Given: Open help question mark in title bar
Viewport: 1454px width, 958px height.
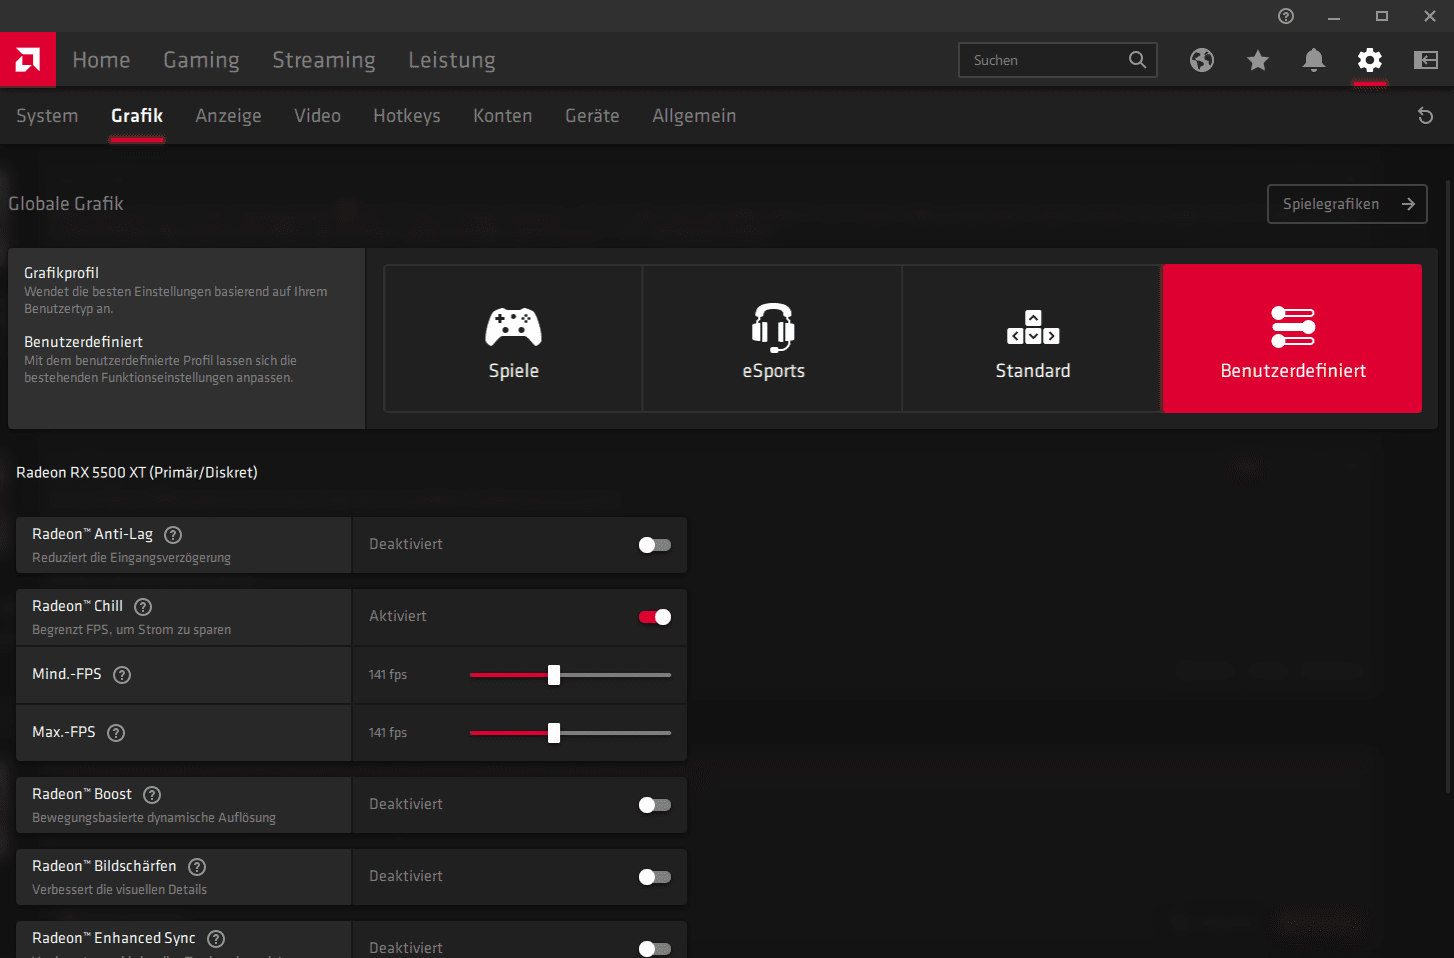Looking at the screenshot, I should coord(1286,16).
